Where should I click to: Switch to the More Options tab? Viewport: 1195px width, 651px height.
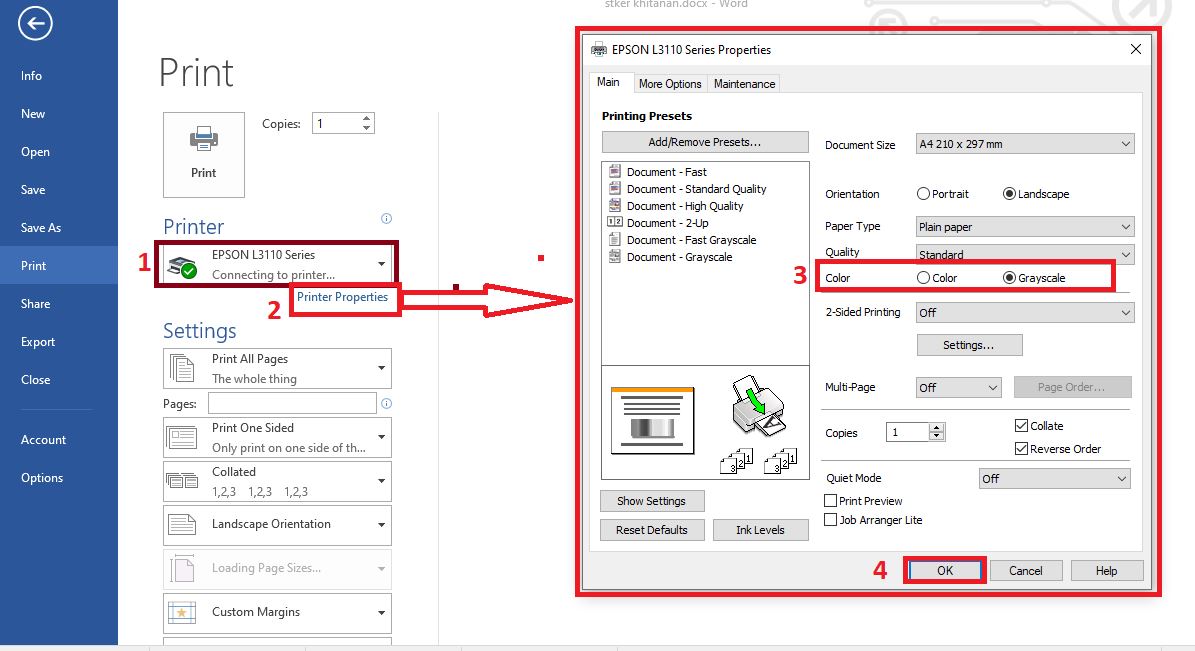click(670, 84)
